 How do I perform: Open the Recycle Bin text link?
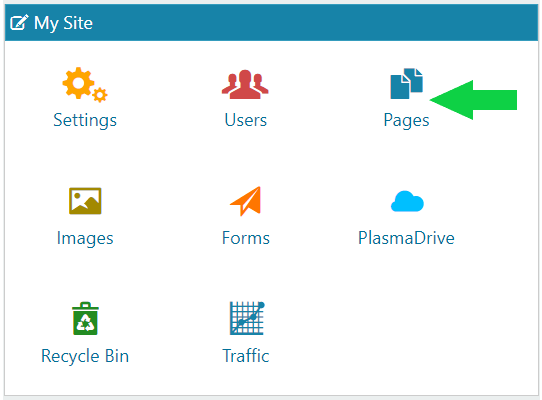(x=85, y=356)
